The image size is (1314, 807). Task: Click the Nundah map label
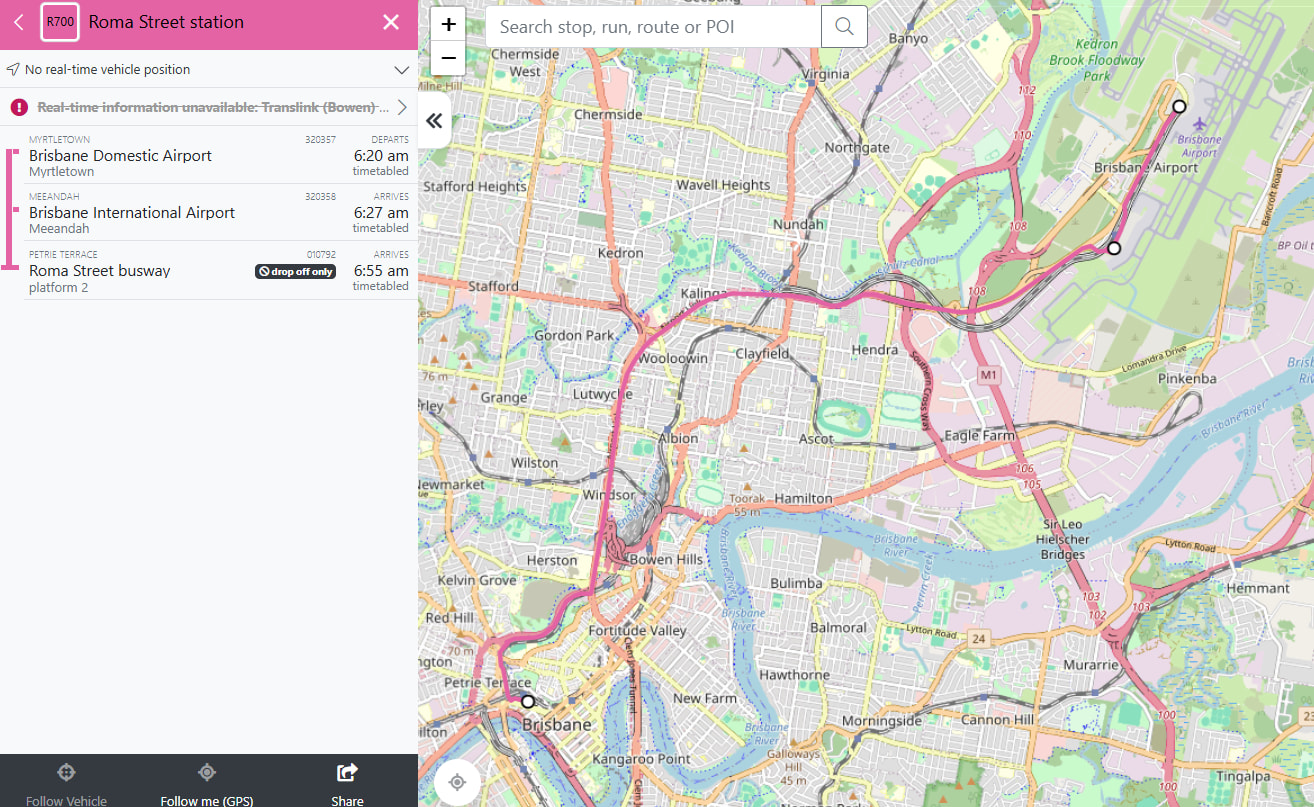[798, 224]
